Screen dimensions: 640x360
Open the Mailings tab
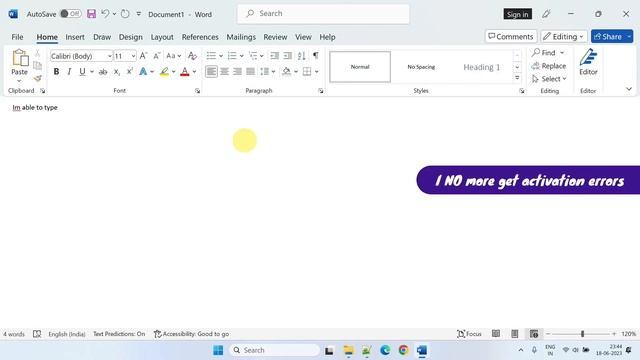pyautogui.click(x=241, y=37)
